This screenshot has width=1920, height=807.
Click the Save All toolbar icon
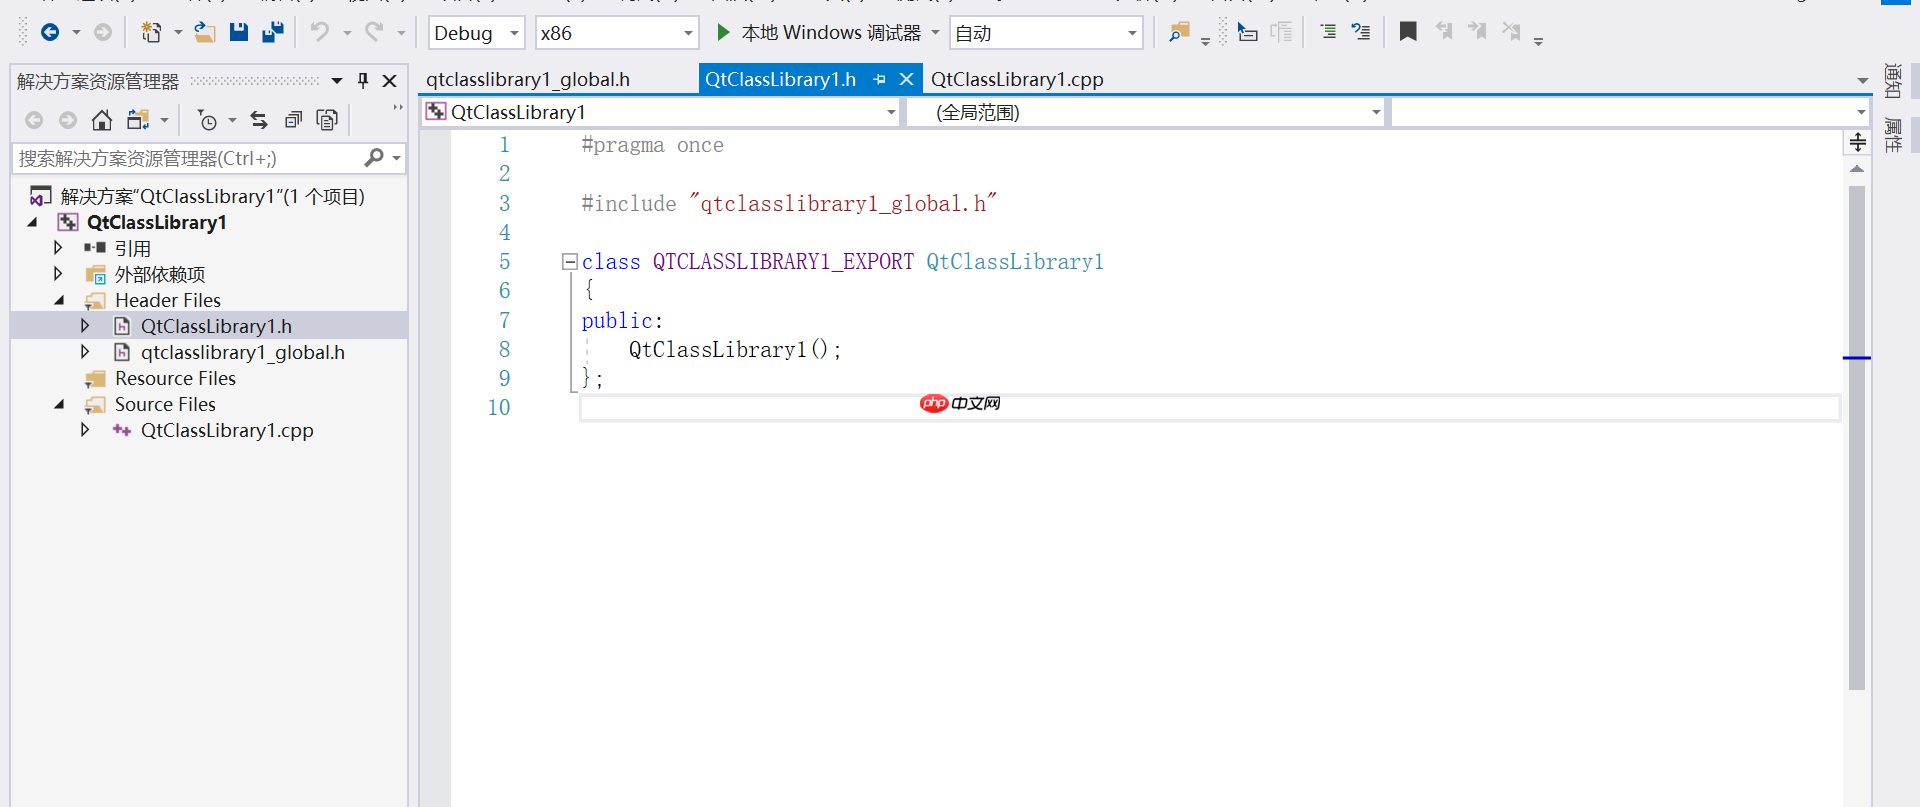pos(272,33)
